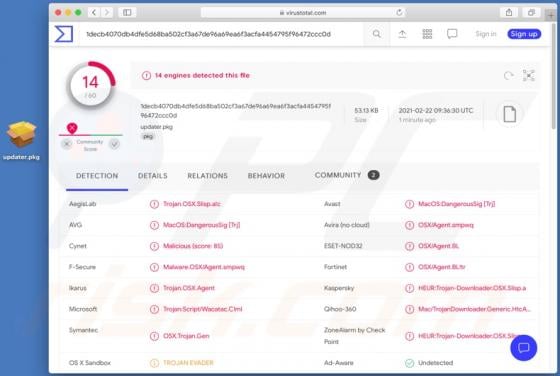Click F-Secure result Malware.OSX/Agent.smpwq

point(204,267)
